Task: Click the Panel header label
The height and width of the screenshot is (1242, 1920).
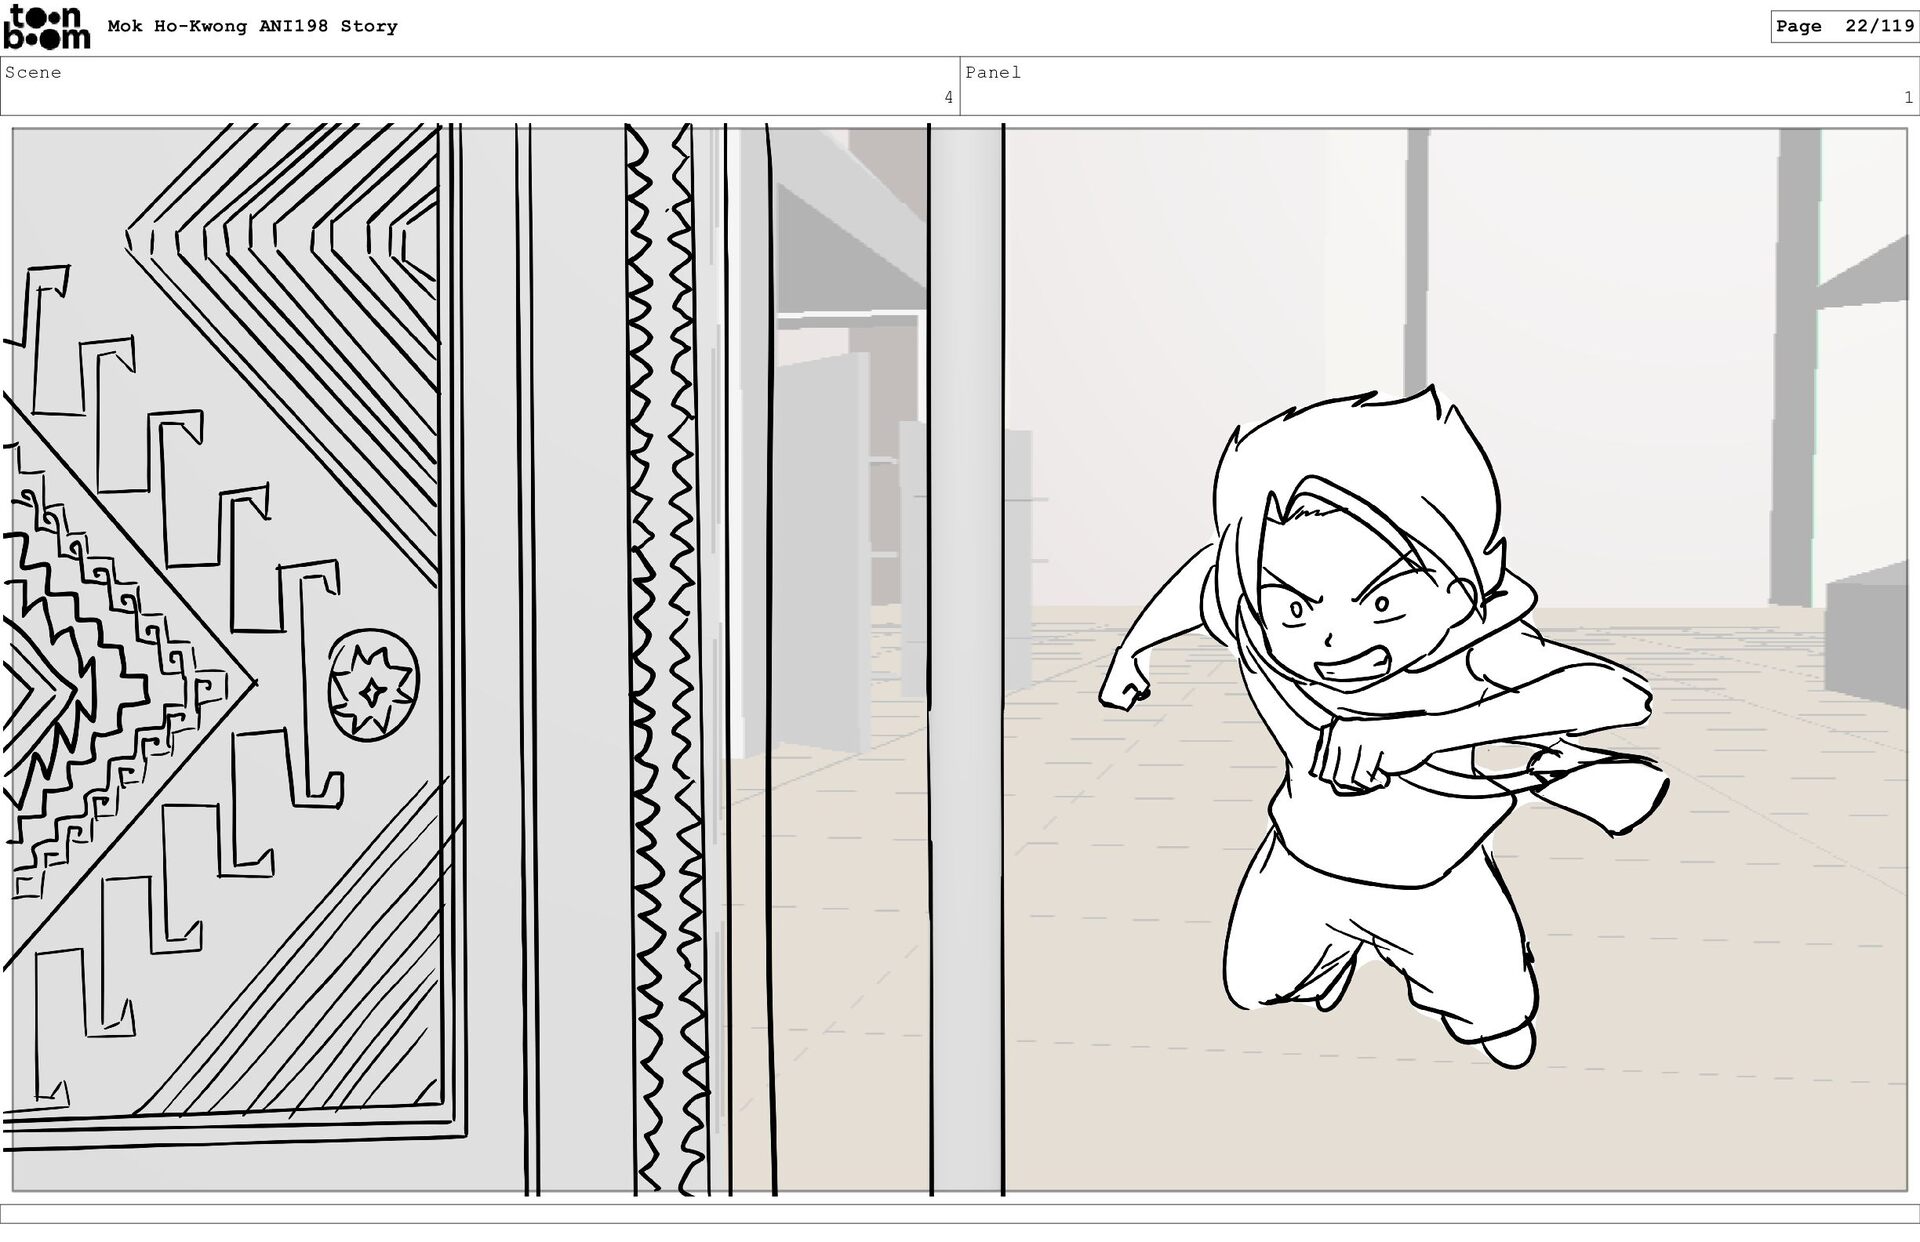Action: pos(992,73)
